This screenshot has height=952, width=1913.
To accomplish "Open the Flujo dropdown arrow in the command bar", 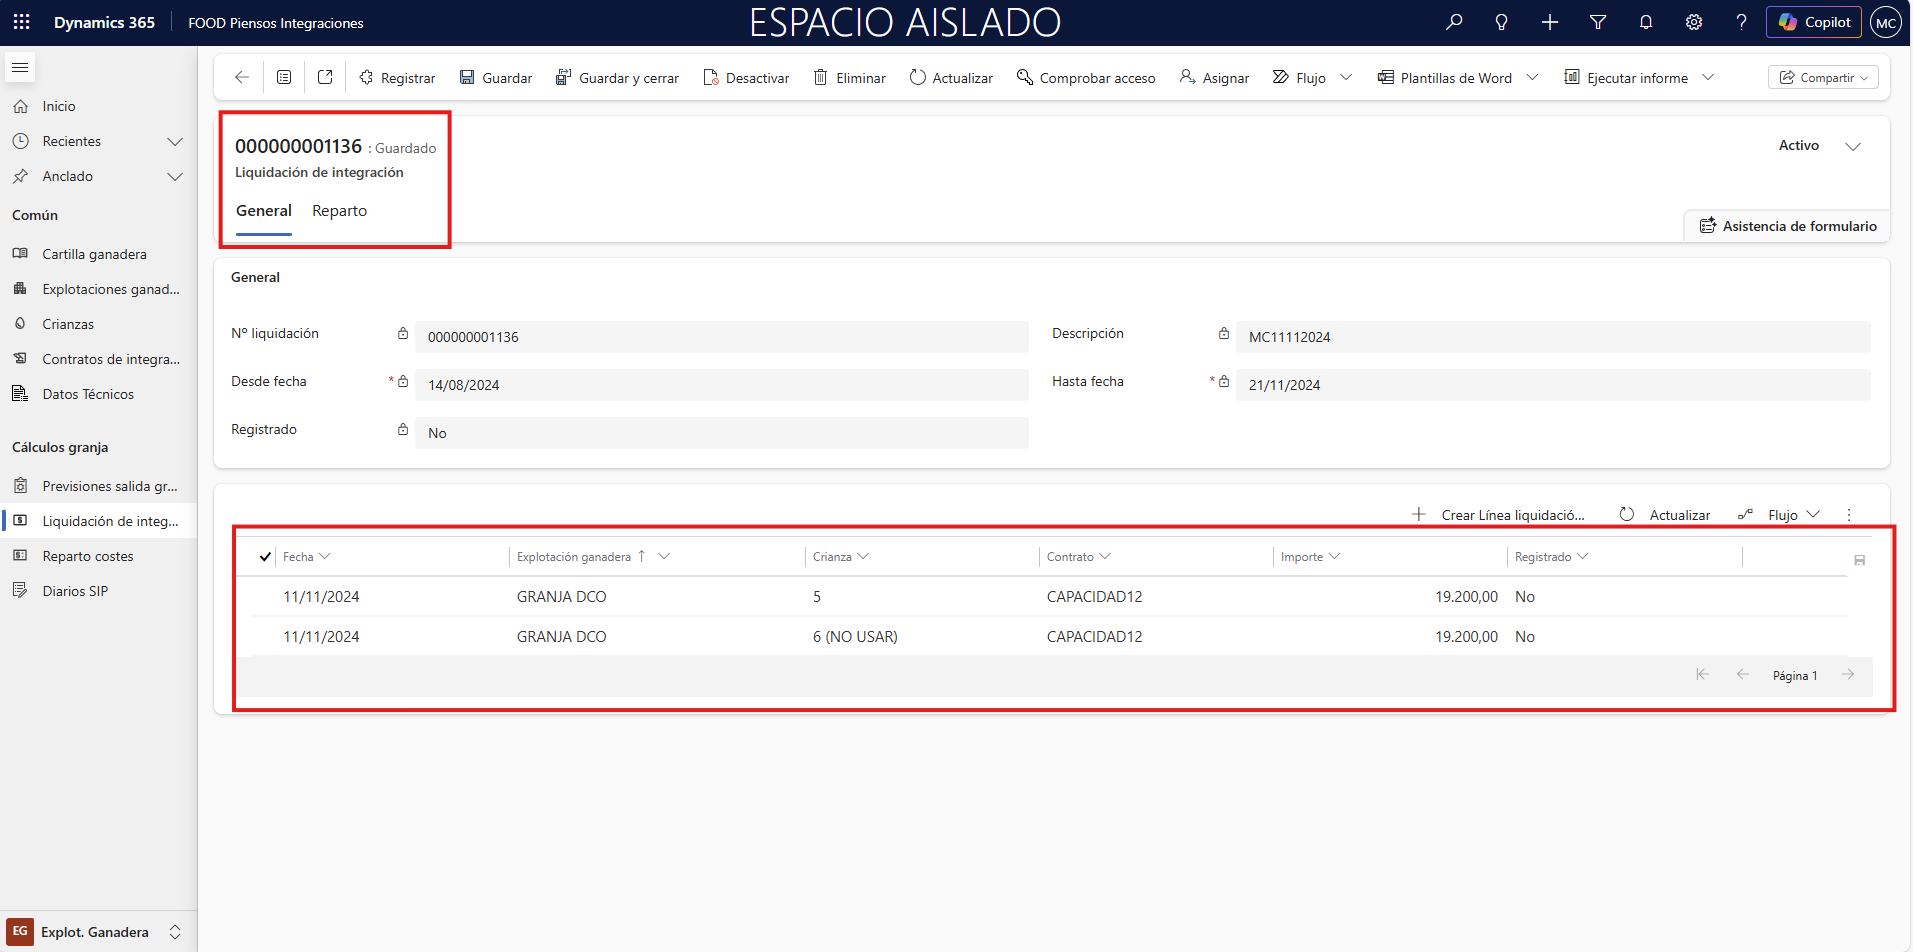I will click(x=1346, y=77).
